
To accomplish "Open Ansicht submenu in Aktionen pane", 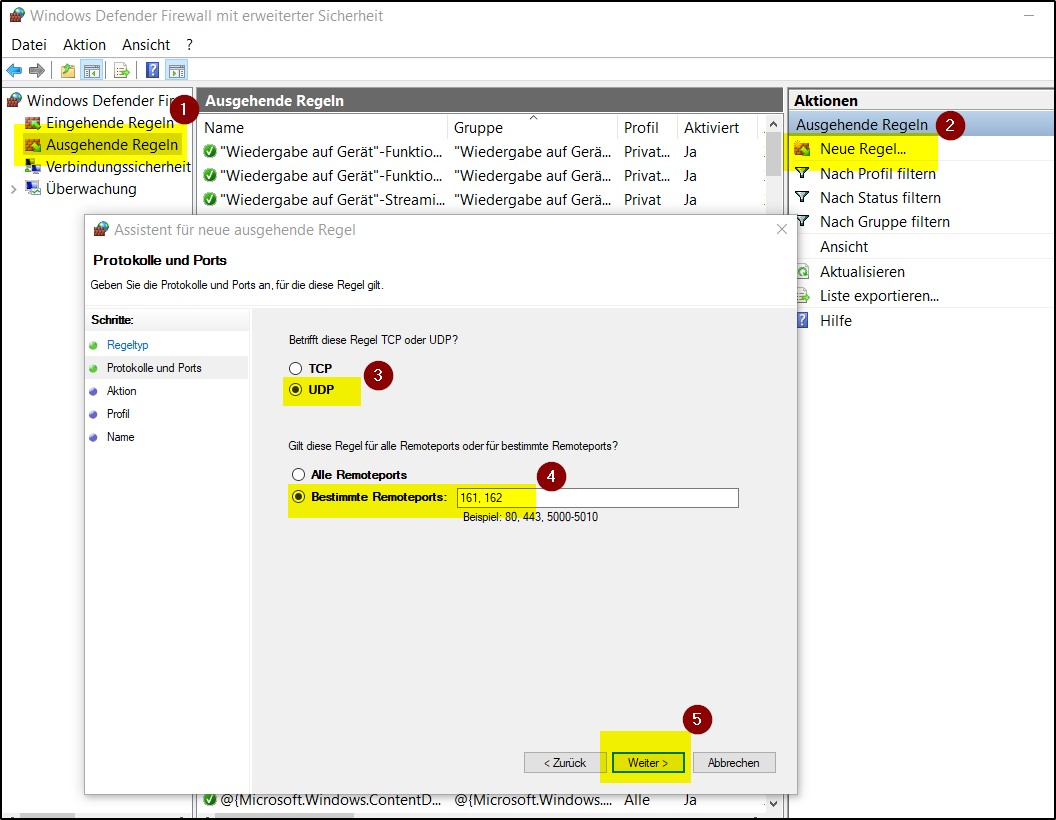I will click(844, 246).
